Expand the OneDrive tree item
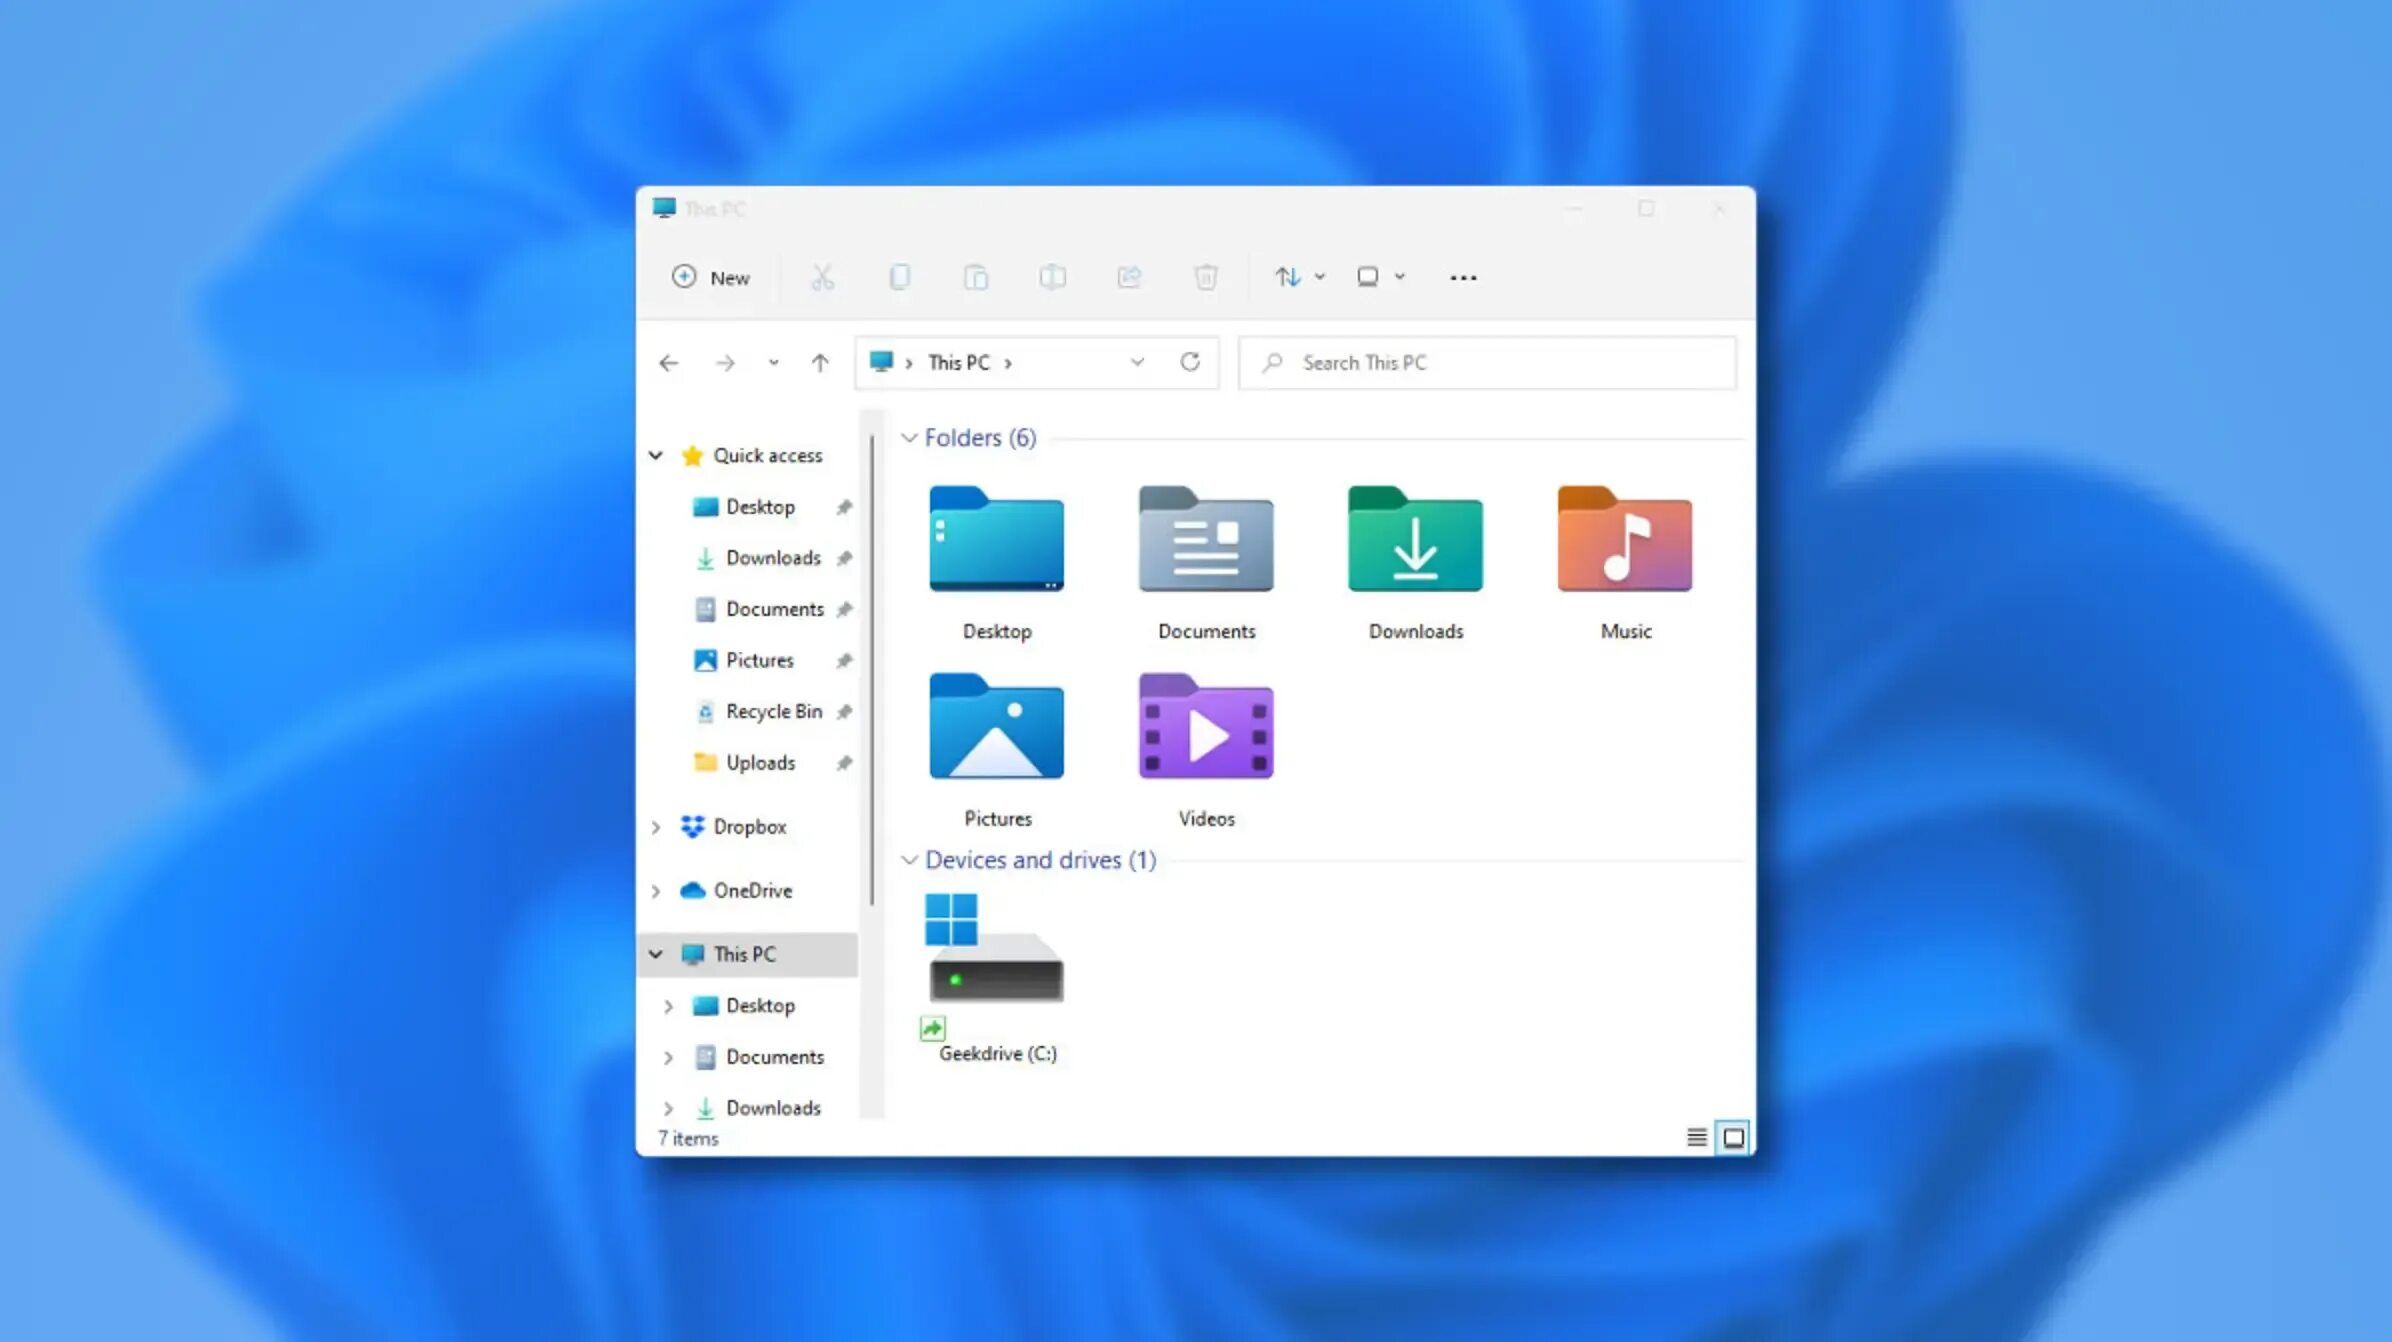This screenshot has width=2392, height=1342. click(656, 889)
